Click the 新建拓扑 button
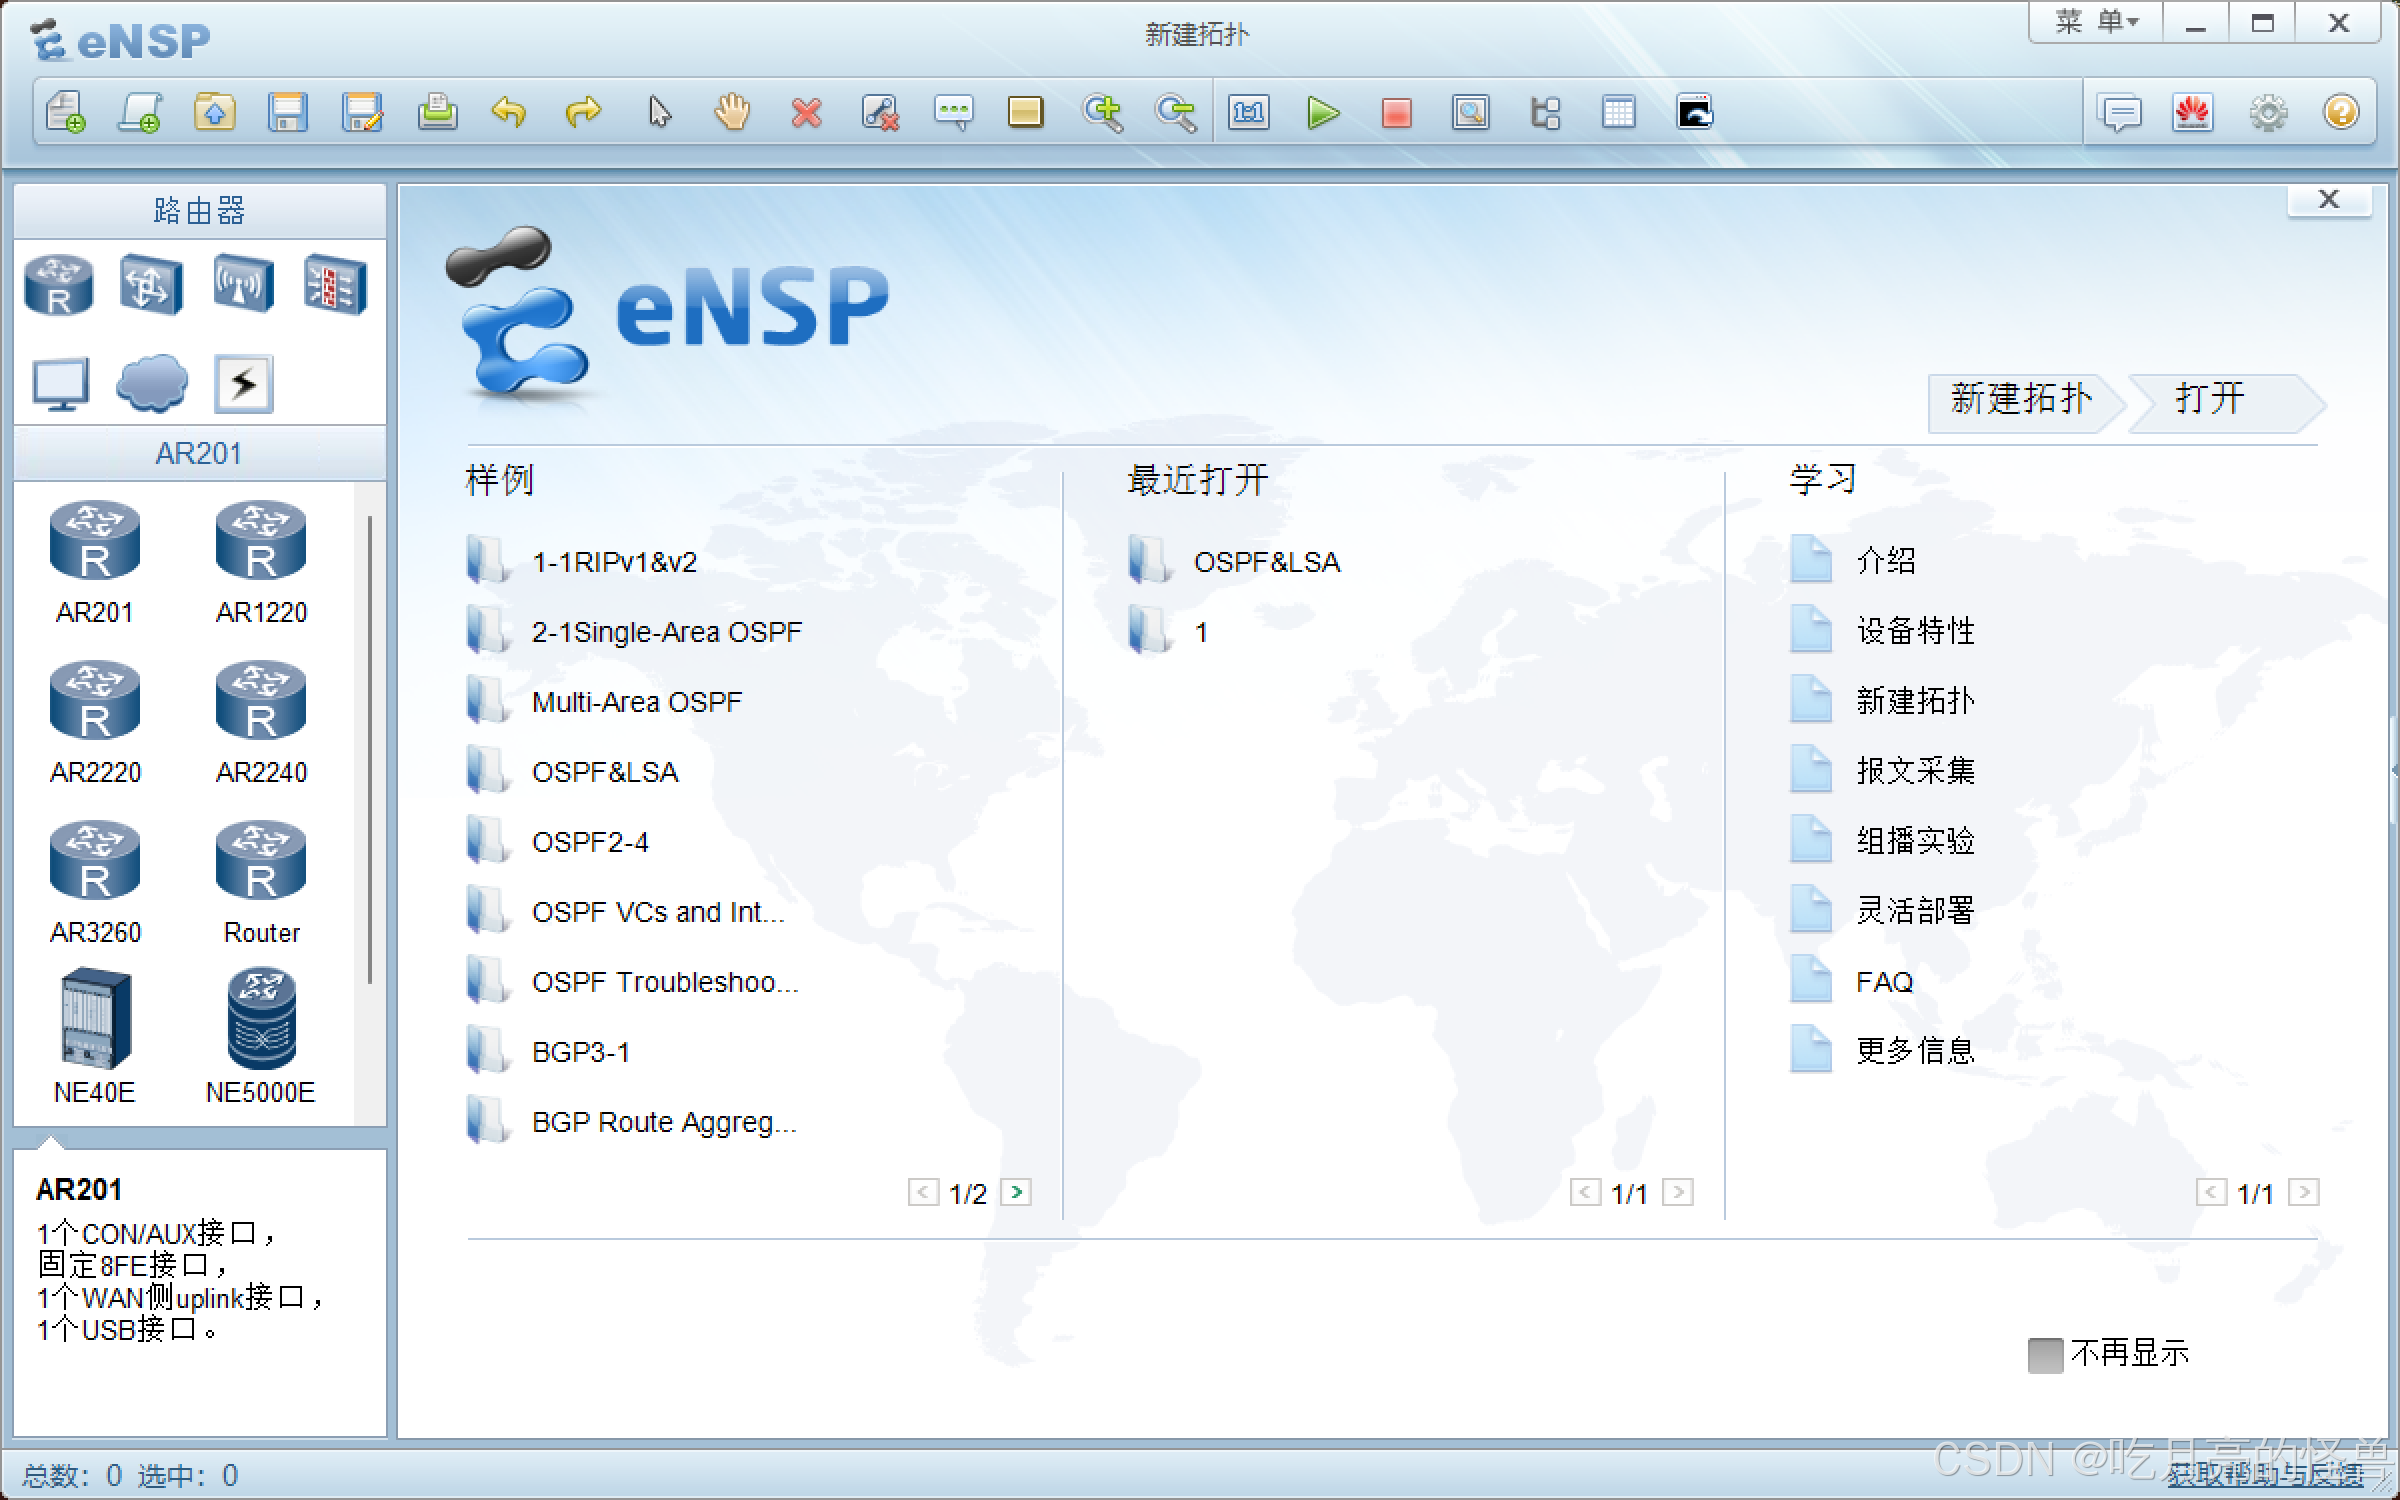The image size is (2400, 1500). [2020, 400]
